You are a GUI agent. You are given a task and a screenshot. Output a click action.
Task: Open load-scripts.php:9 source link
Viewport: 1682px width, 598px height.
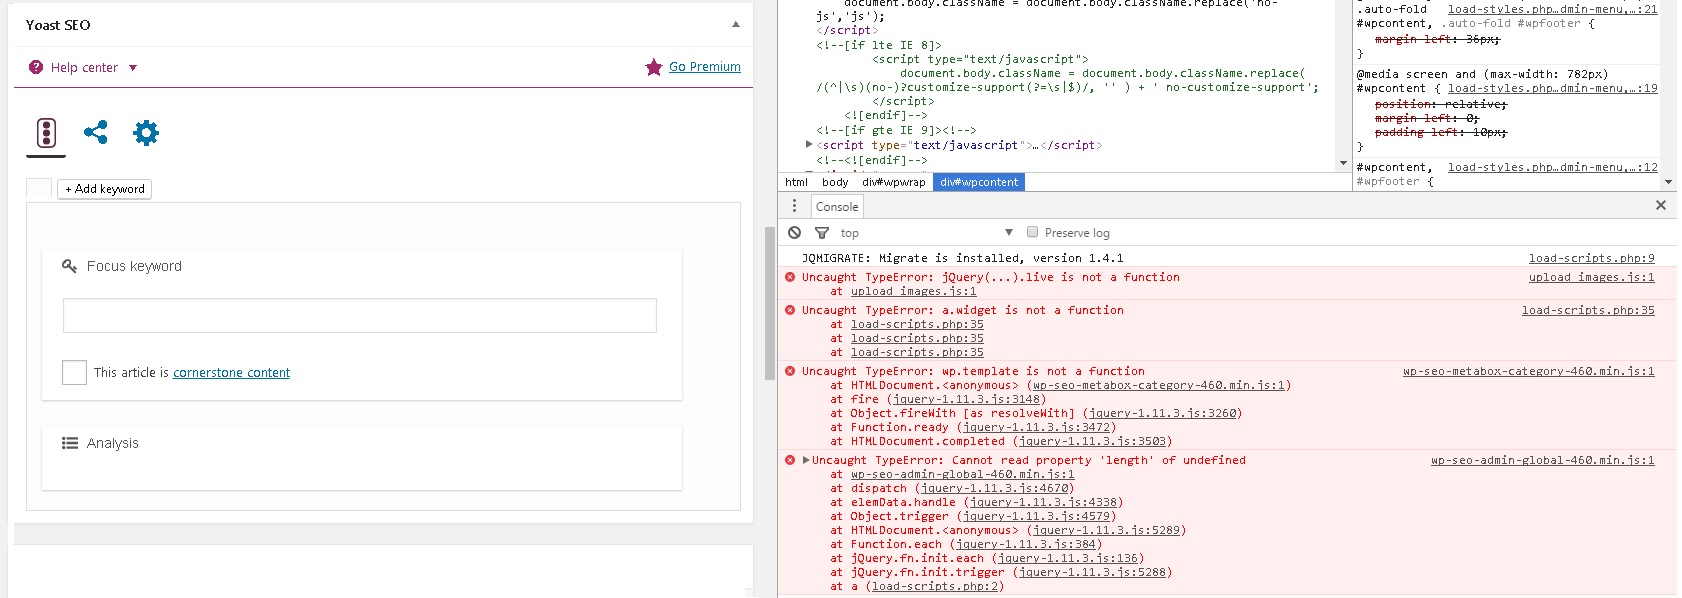coord(1591,258)
